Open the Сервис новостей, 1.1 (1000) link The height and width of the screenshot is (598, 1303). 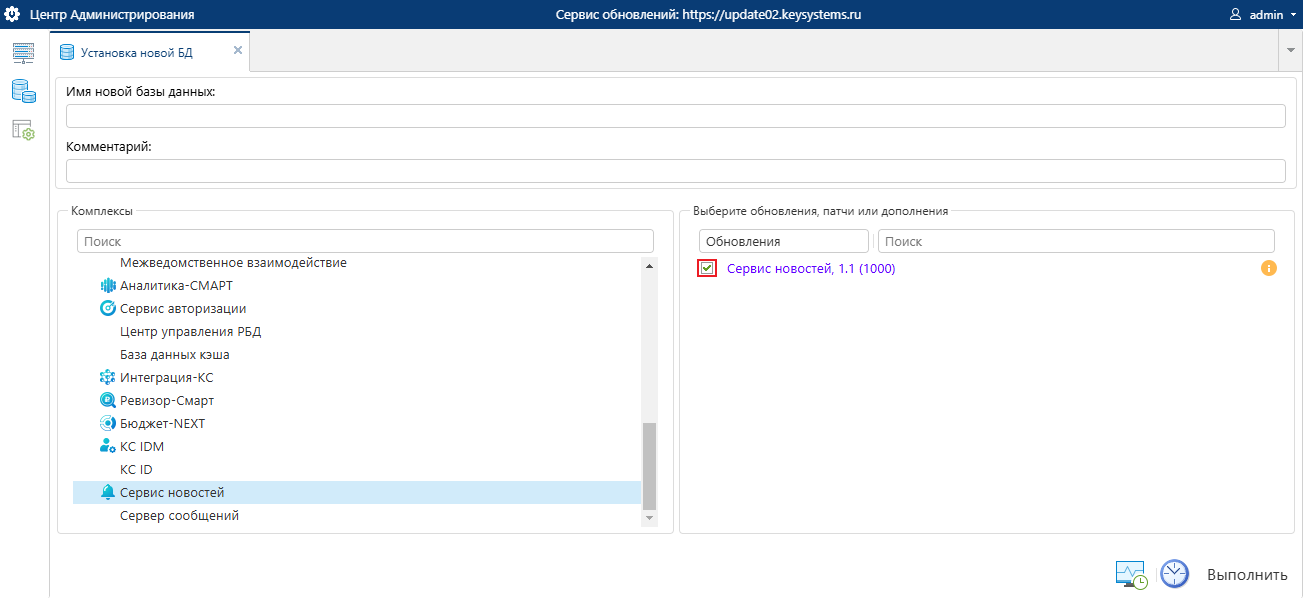point(811,268)
